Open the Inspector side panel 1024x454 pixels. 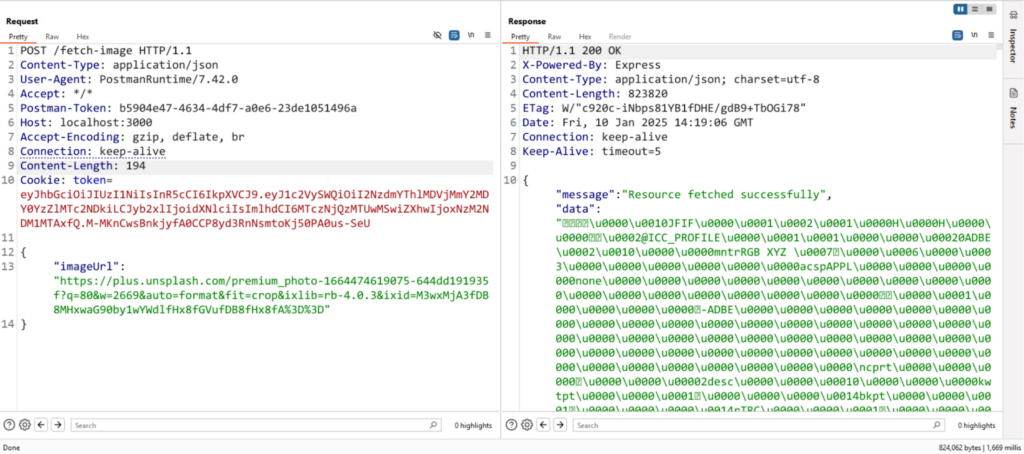pos(1012,42)
